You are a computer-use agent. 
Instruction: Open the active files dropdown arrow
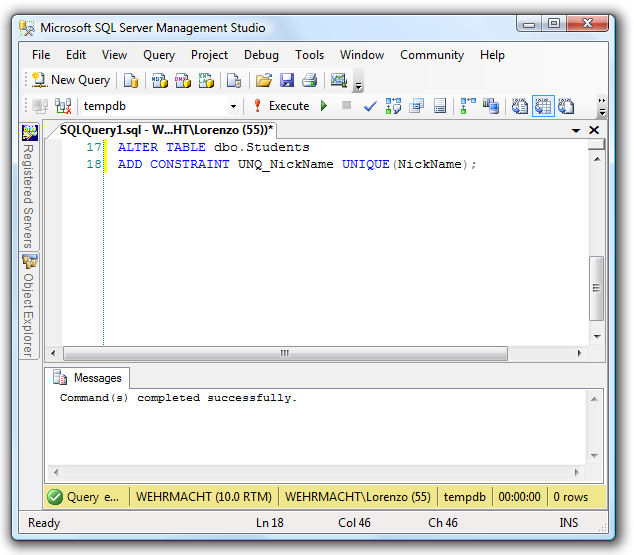click(576, 130)
